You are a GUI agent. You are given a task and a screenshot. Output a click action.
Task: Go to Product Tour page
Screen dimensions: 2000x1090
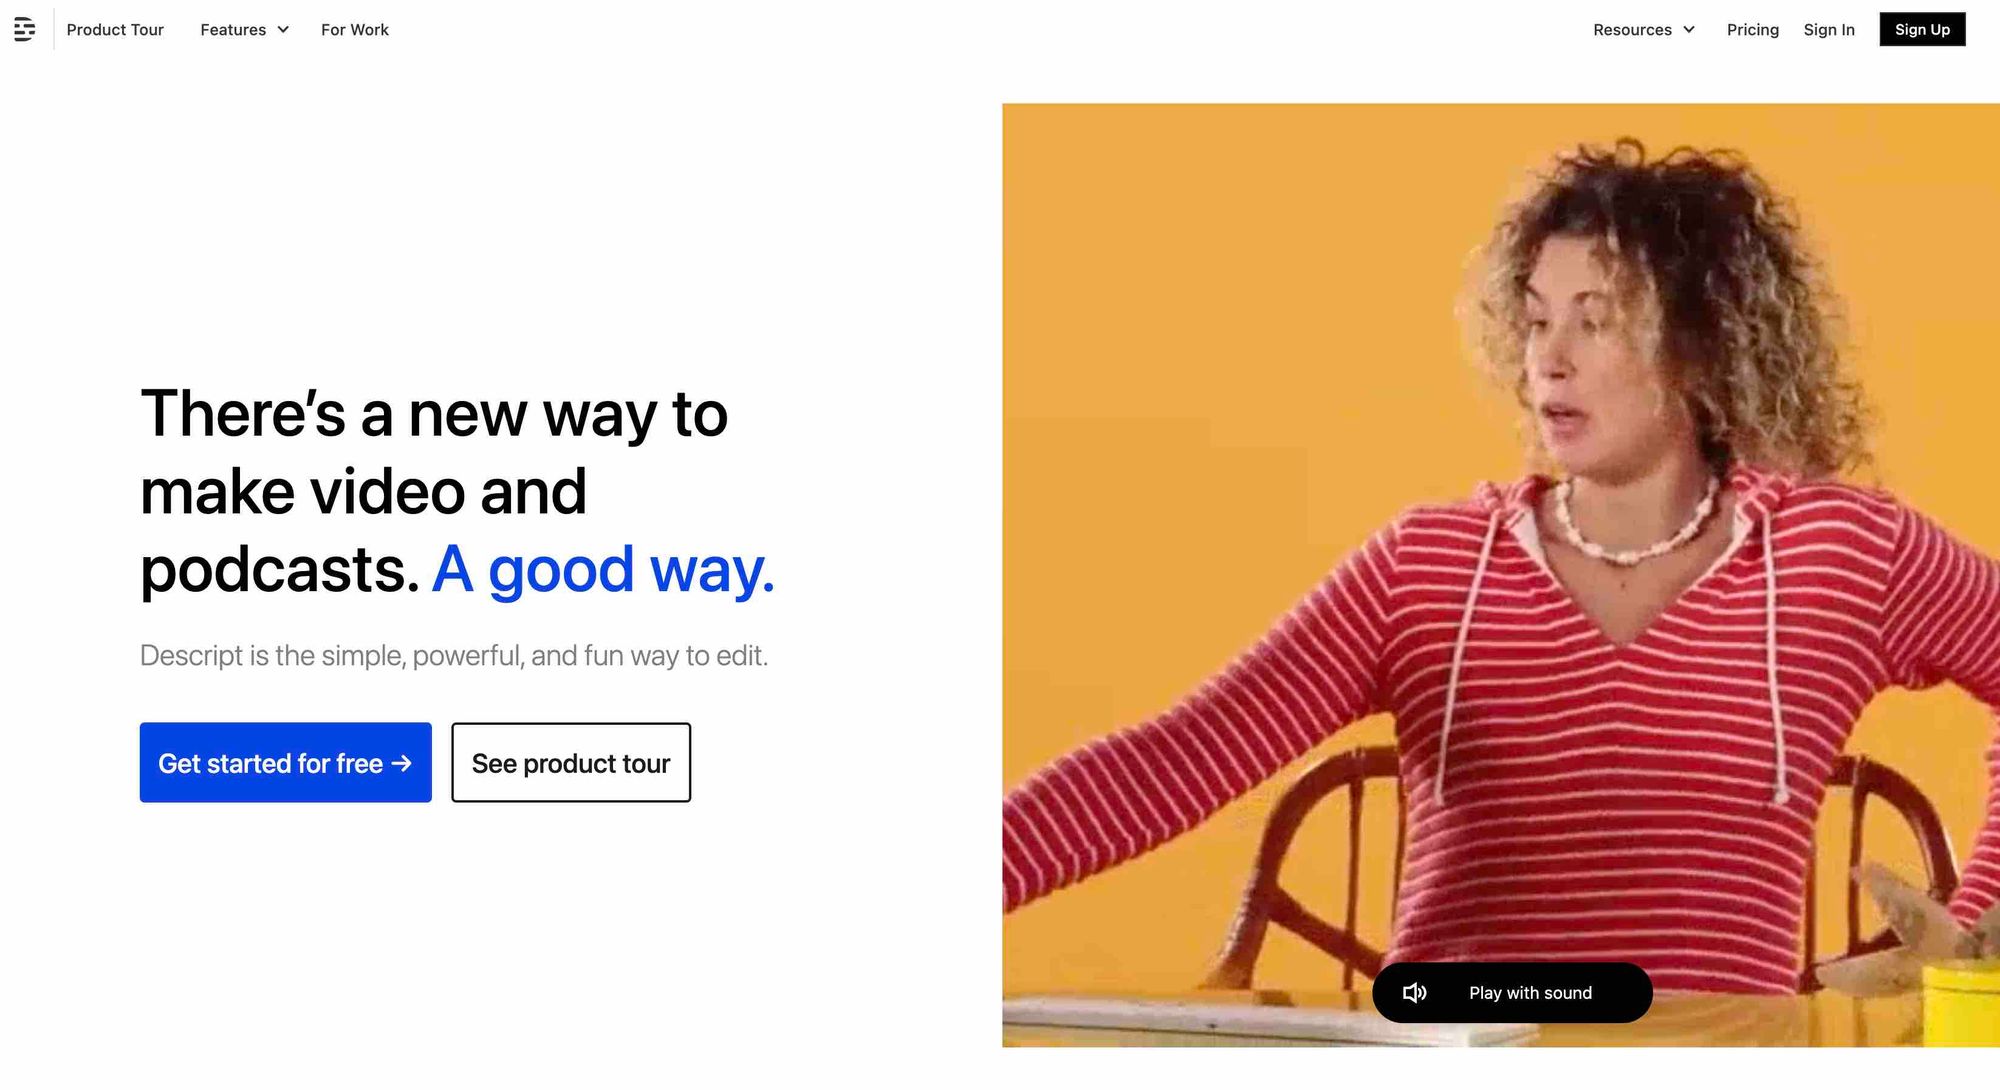coord(115,30)
